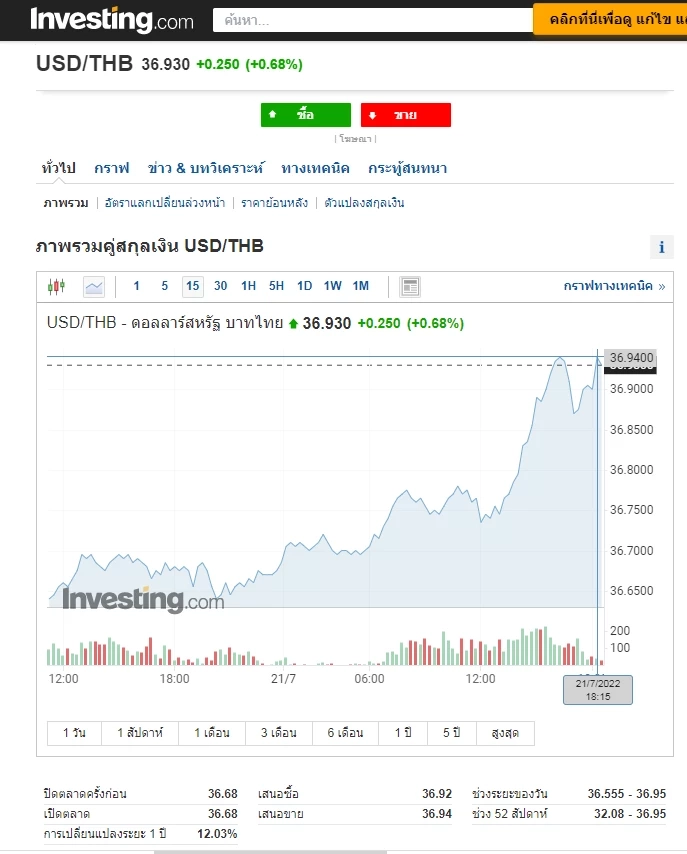This screenshot has width=687, height=854.
Task: Switch to area chart view
Action: click(94, 287)
